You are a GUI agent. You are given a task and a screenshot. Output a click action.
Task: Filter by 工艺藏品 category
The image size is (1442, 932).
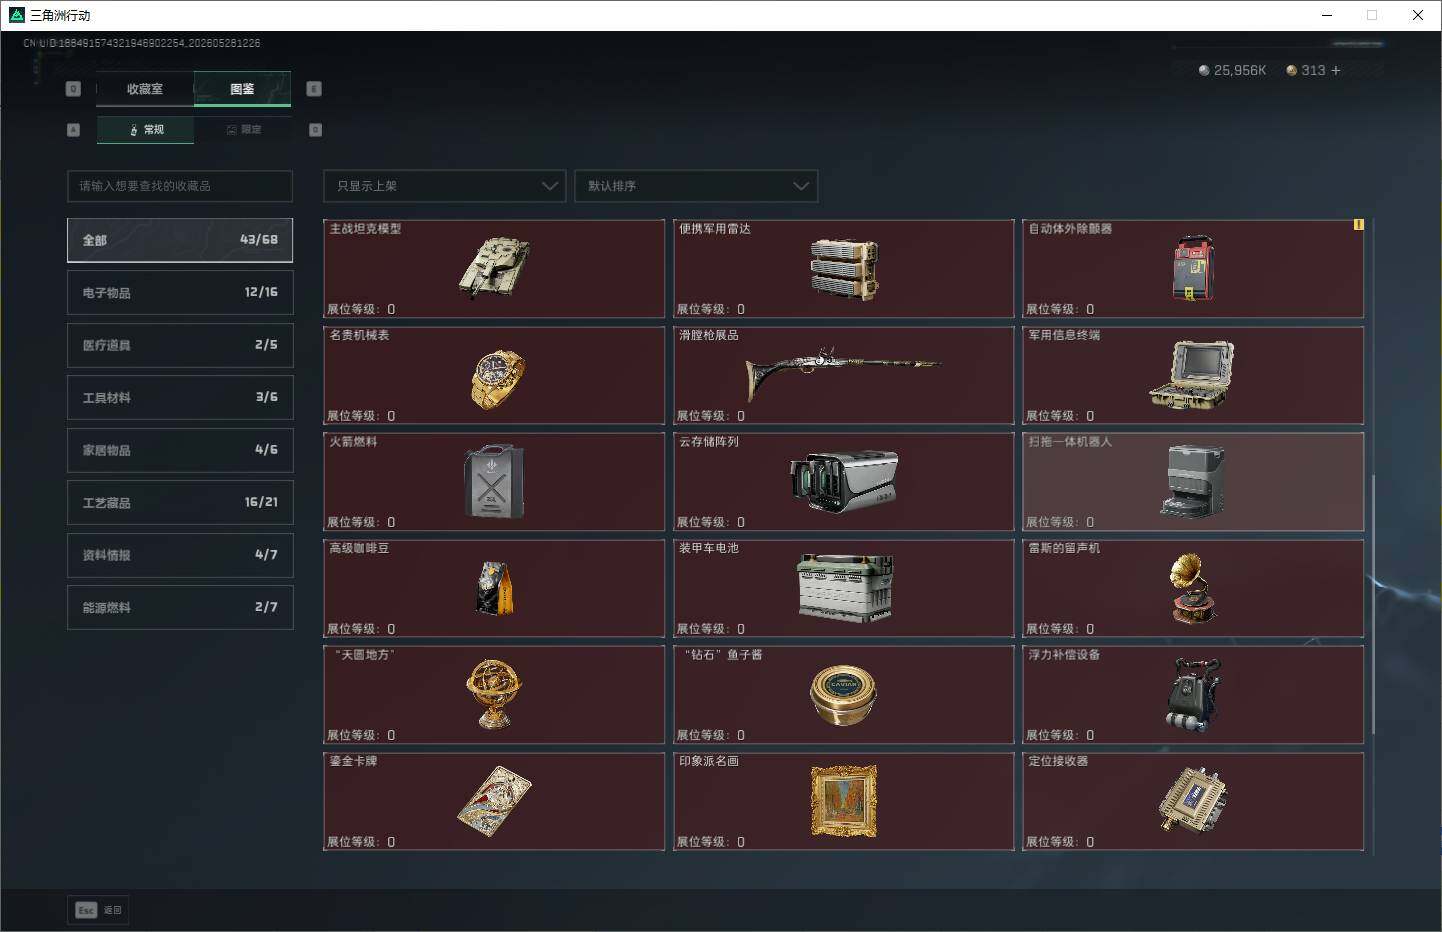180,503
